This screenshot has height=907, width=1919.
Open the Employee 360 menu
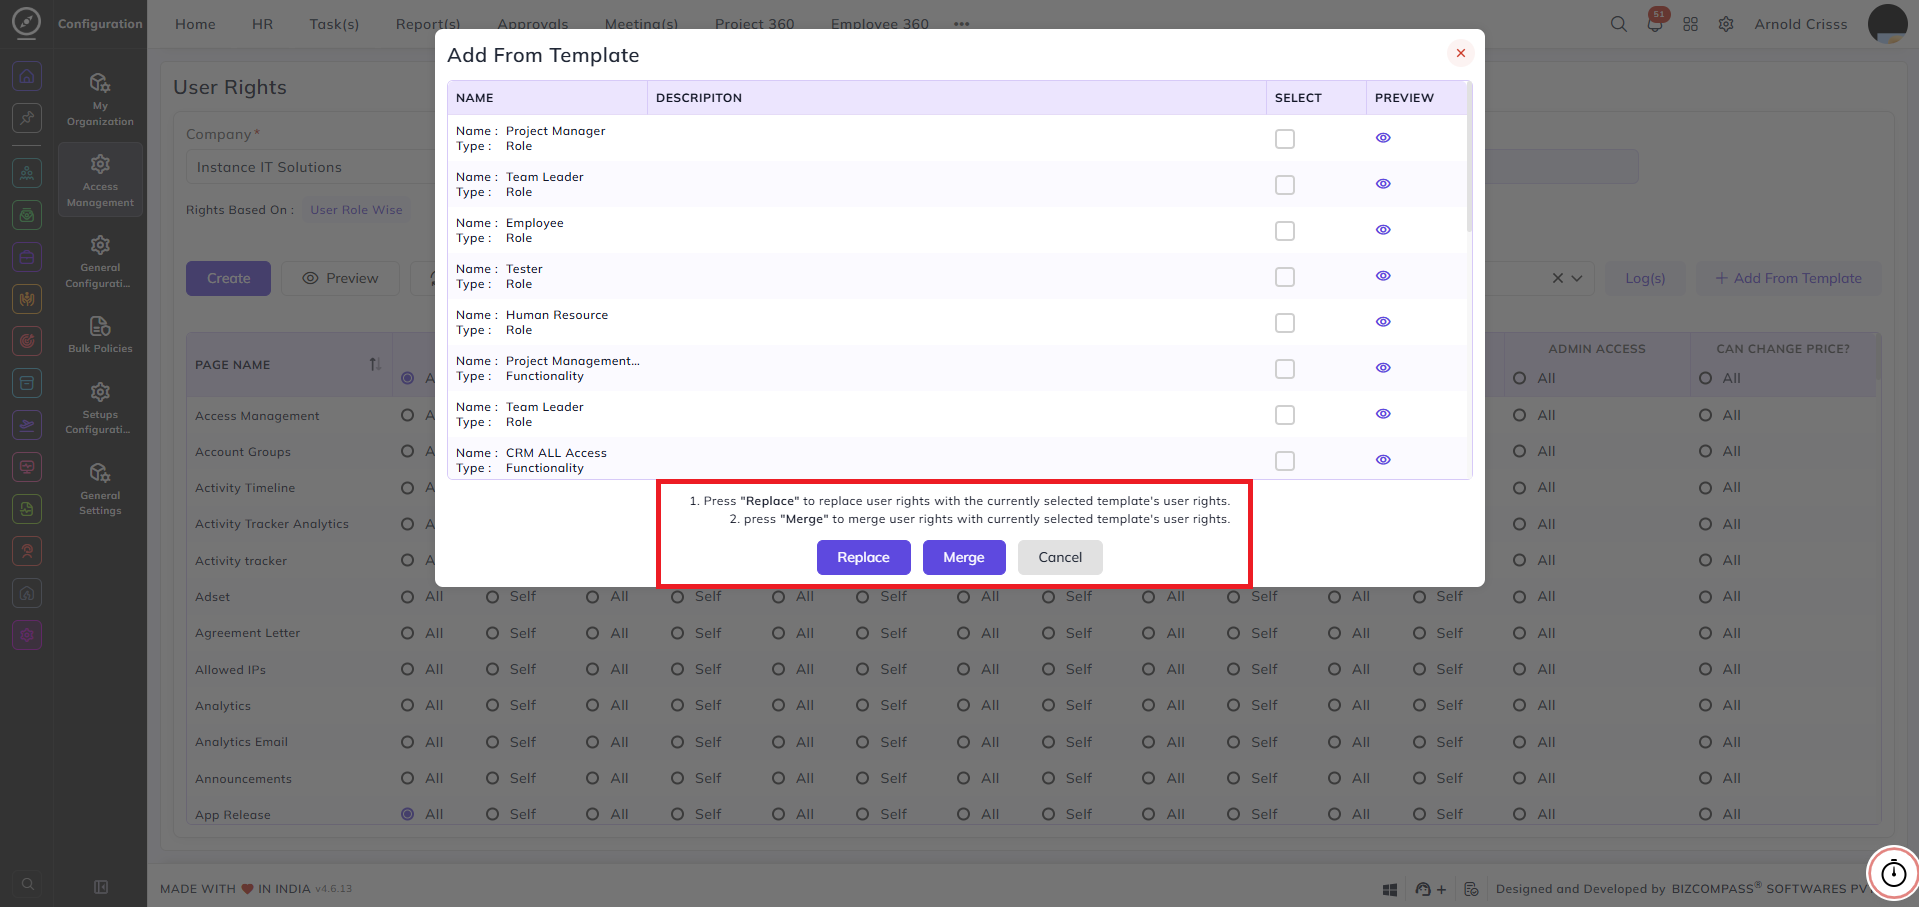(879, 24)
